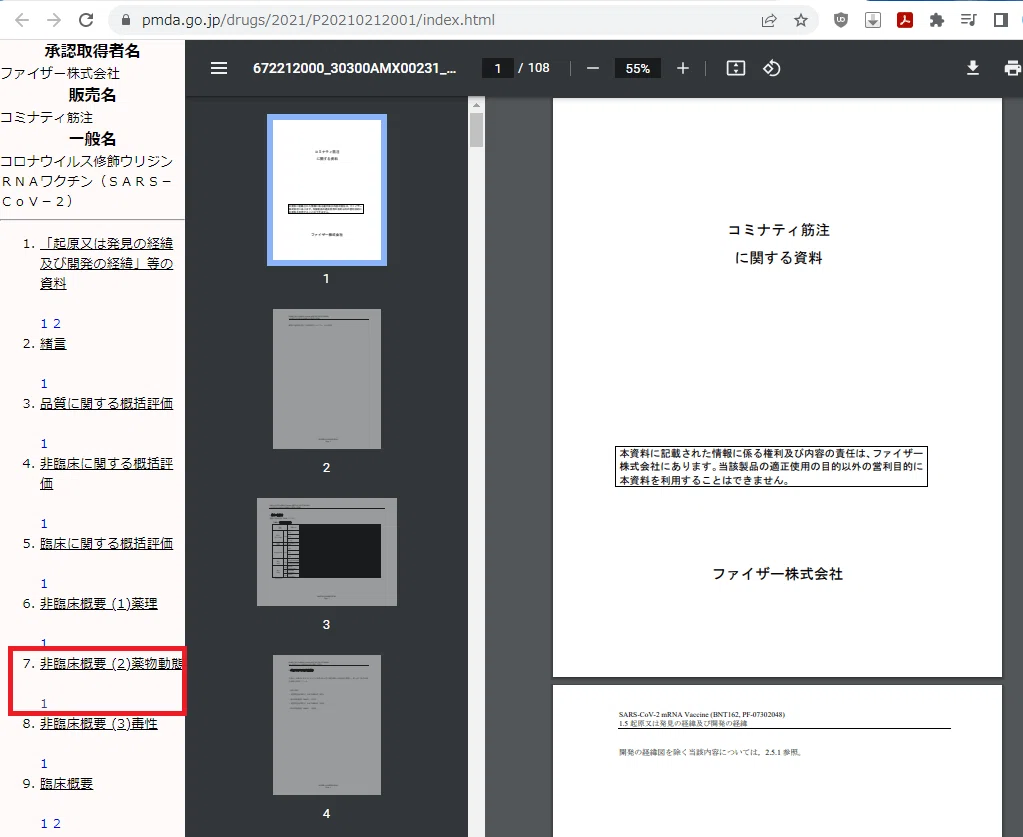This screenshot has width=1023, height=837.
Task: Open file 1 under item 1
Action: 44,324
